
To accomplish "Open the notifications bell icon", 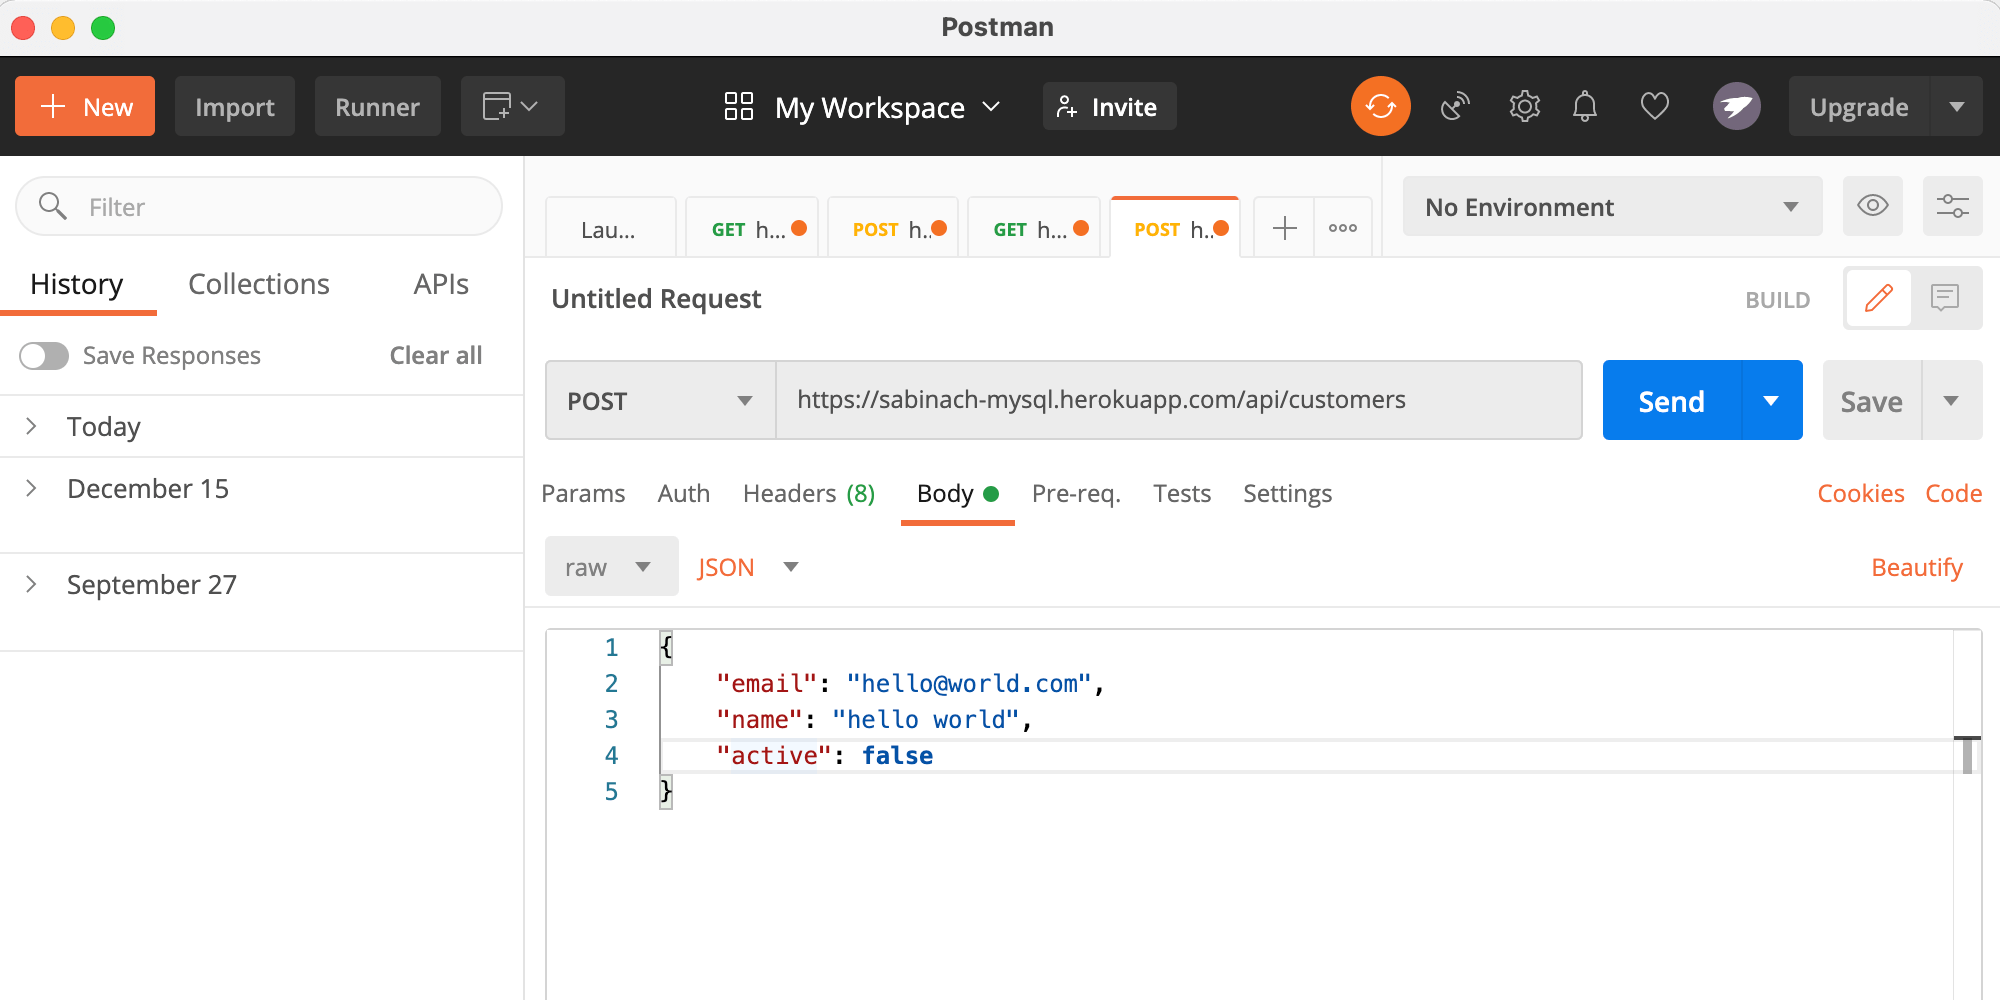I will pyautogui.click(x=1585, y=106).
